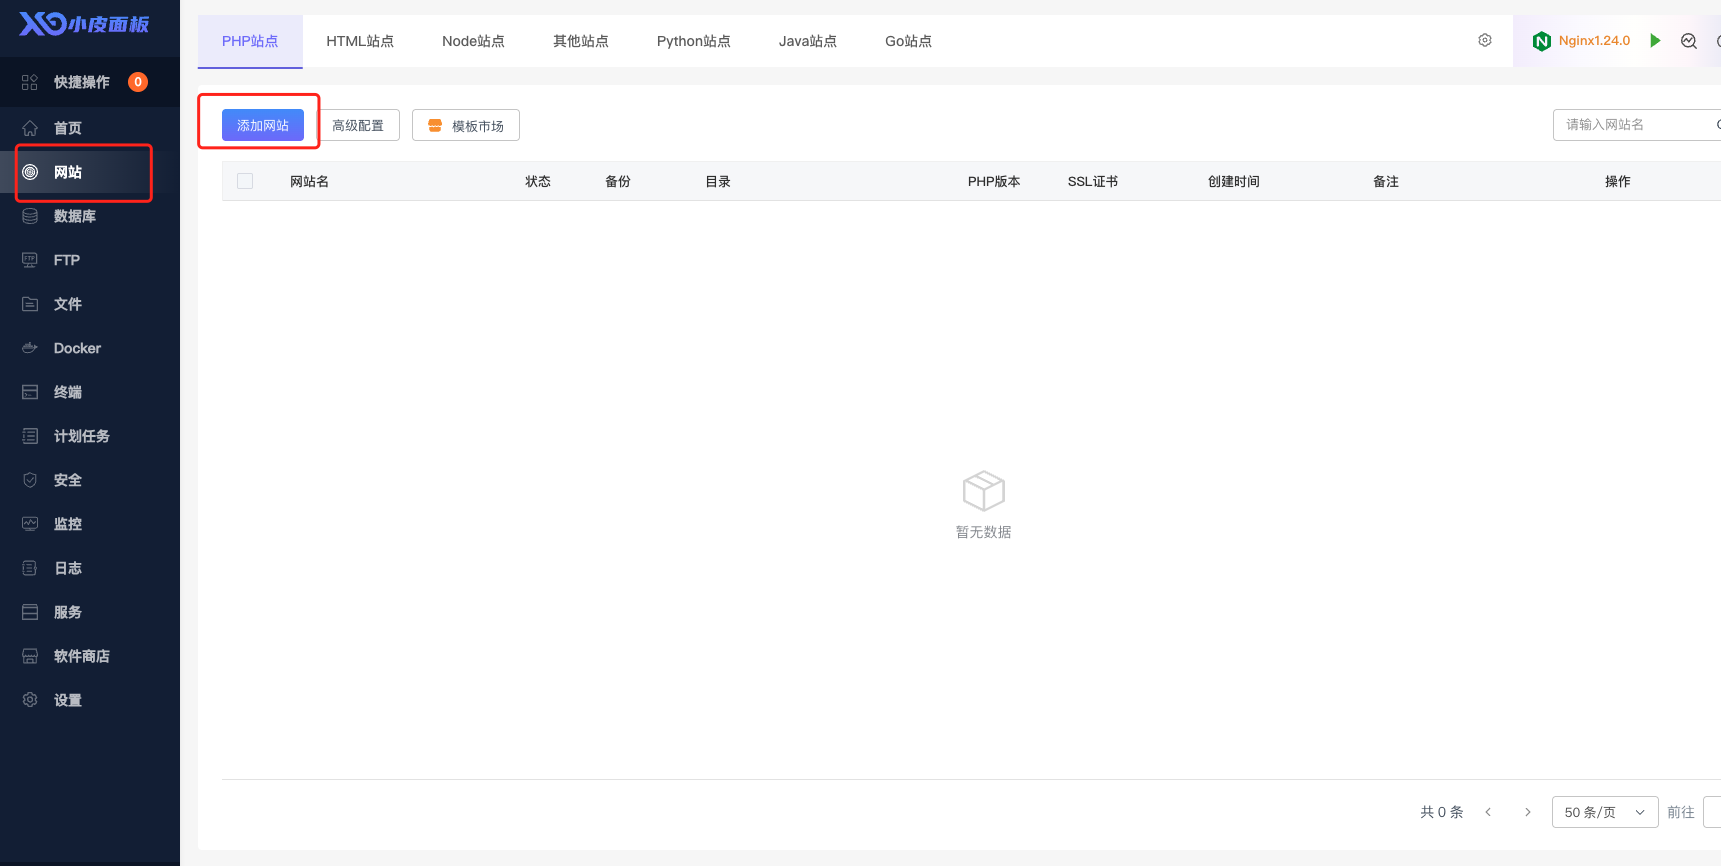1721x866 pixels.
Task: Open 安全 security section
Action: click(67, 480)
